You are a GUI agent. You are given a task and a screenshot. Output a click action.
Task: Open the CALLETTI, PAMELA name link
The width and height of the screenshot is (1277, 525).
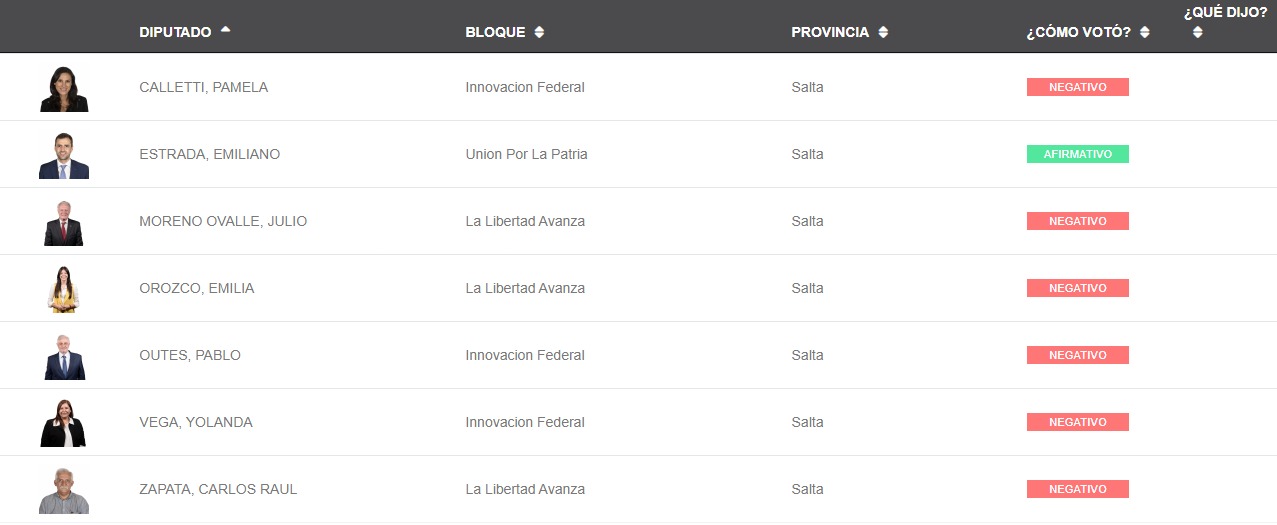pos(203,87)
